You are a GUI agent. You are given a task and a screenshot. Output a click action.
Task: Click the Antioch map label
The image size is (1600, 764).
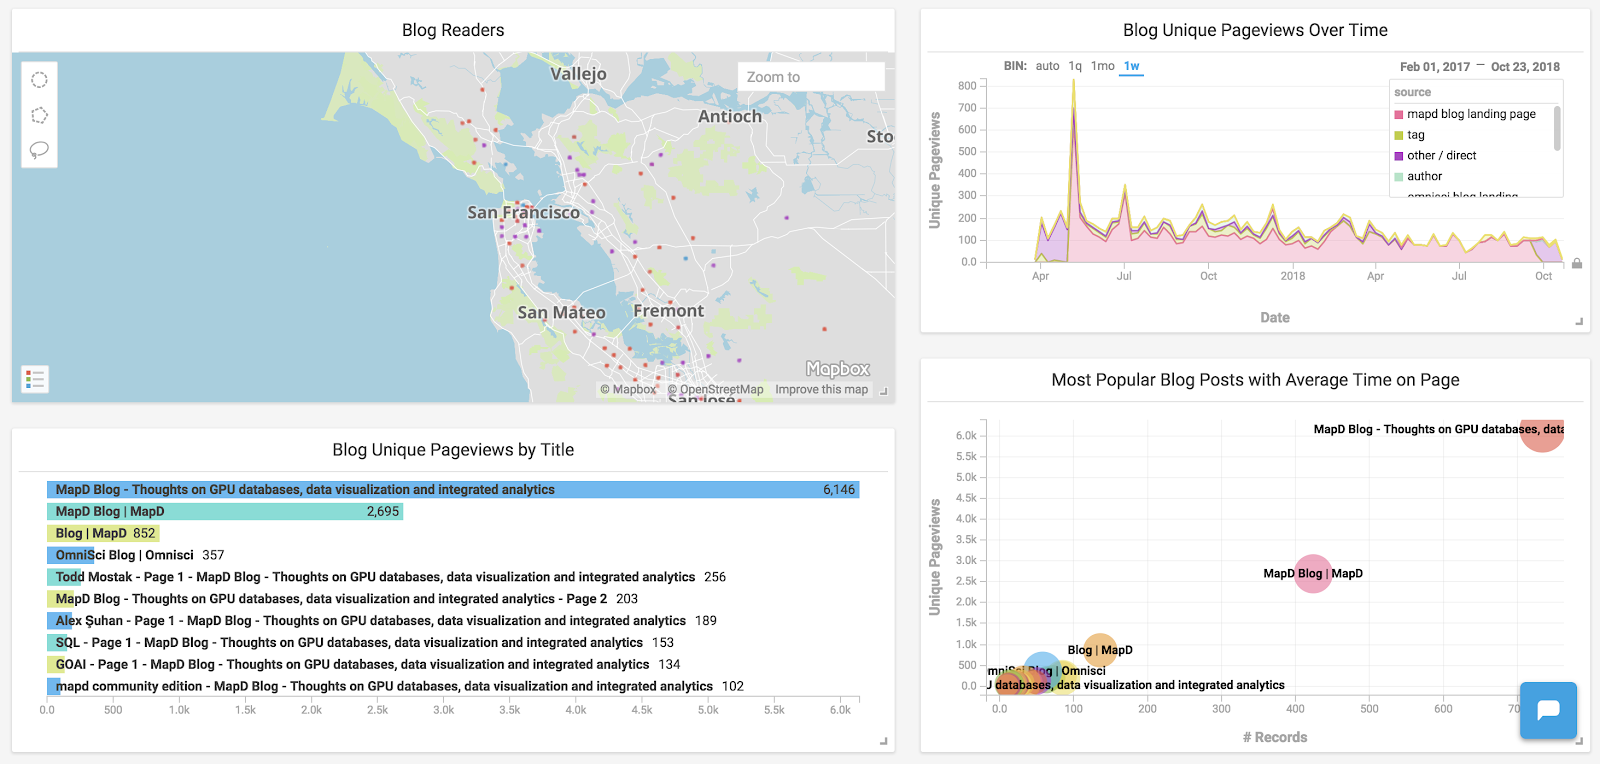(730, 116)
